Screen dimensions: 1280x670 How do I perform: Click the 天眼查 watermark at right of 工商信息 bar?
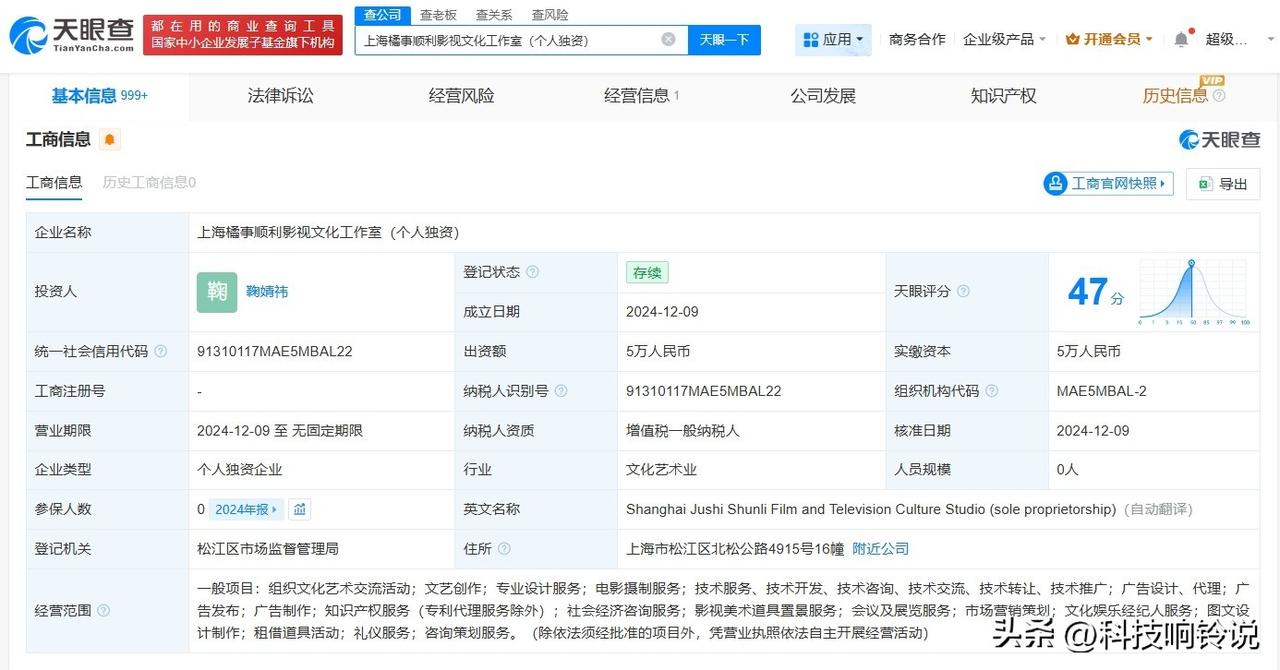(1221, 139)
